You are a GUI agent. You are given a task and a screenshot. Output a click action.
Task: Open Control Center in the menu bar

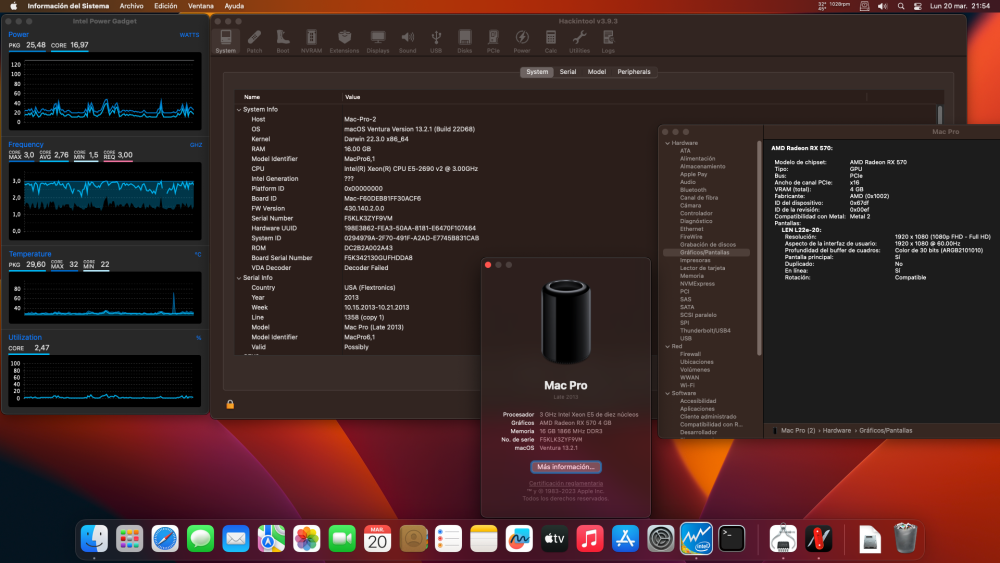[918, 6]
